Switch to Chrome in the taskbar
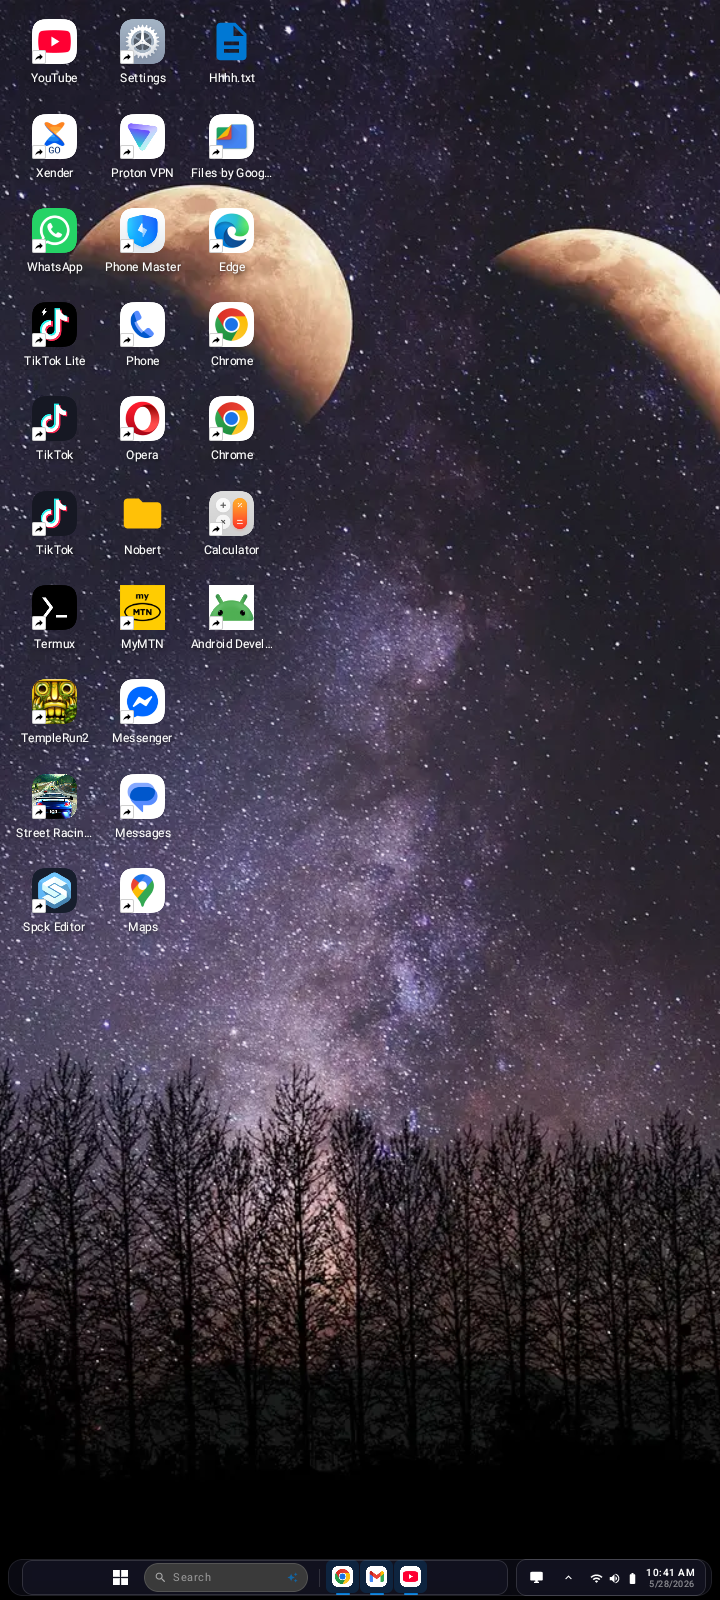The image size is (720, 1600). coord(342,1577)
